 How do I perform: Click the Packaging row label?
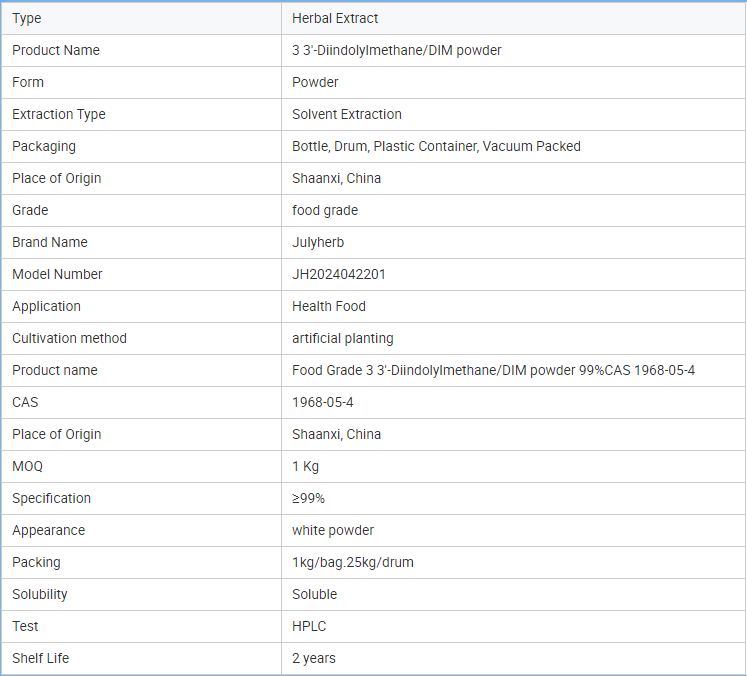[44, 146]
